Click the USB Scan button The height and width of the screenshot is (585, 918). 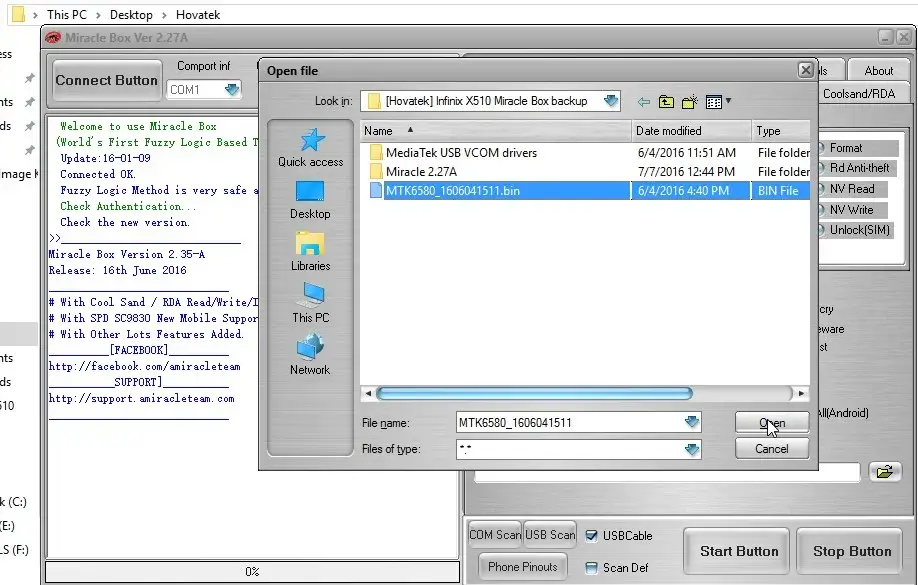[x=550, y=535]
